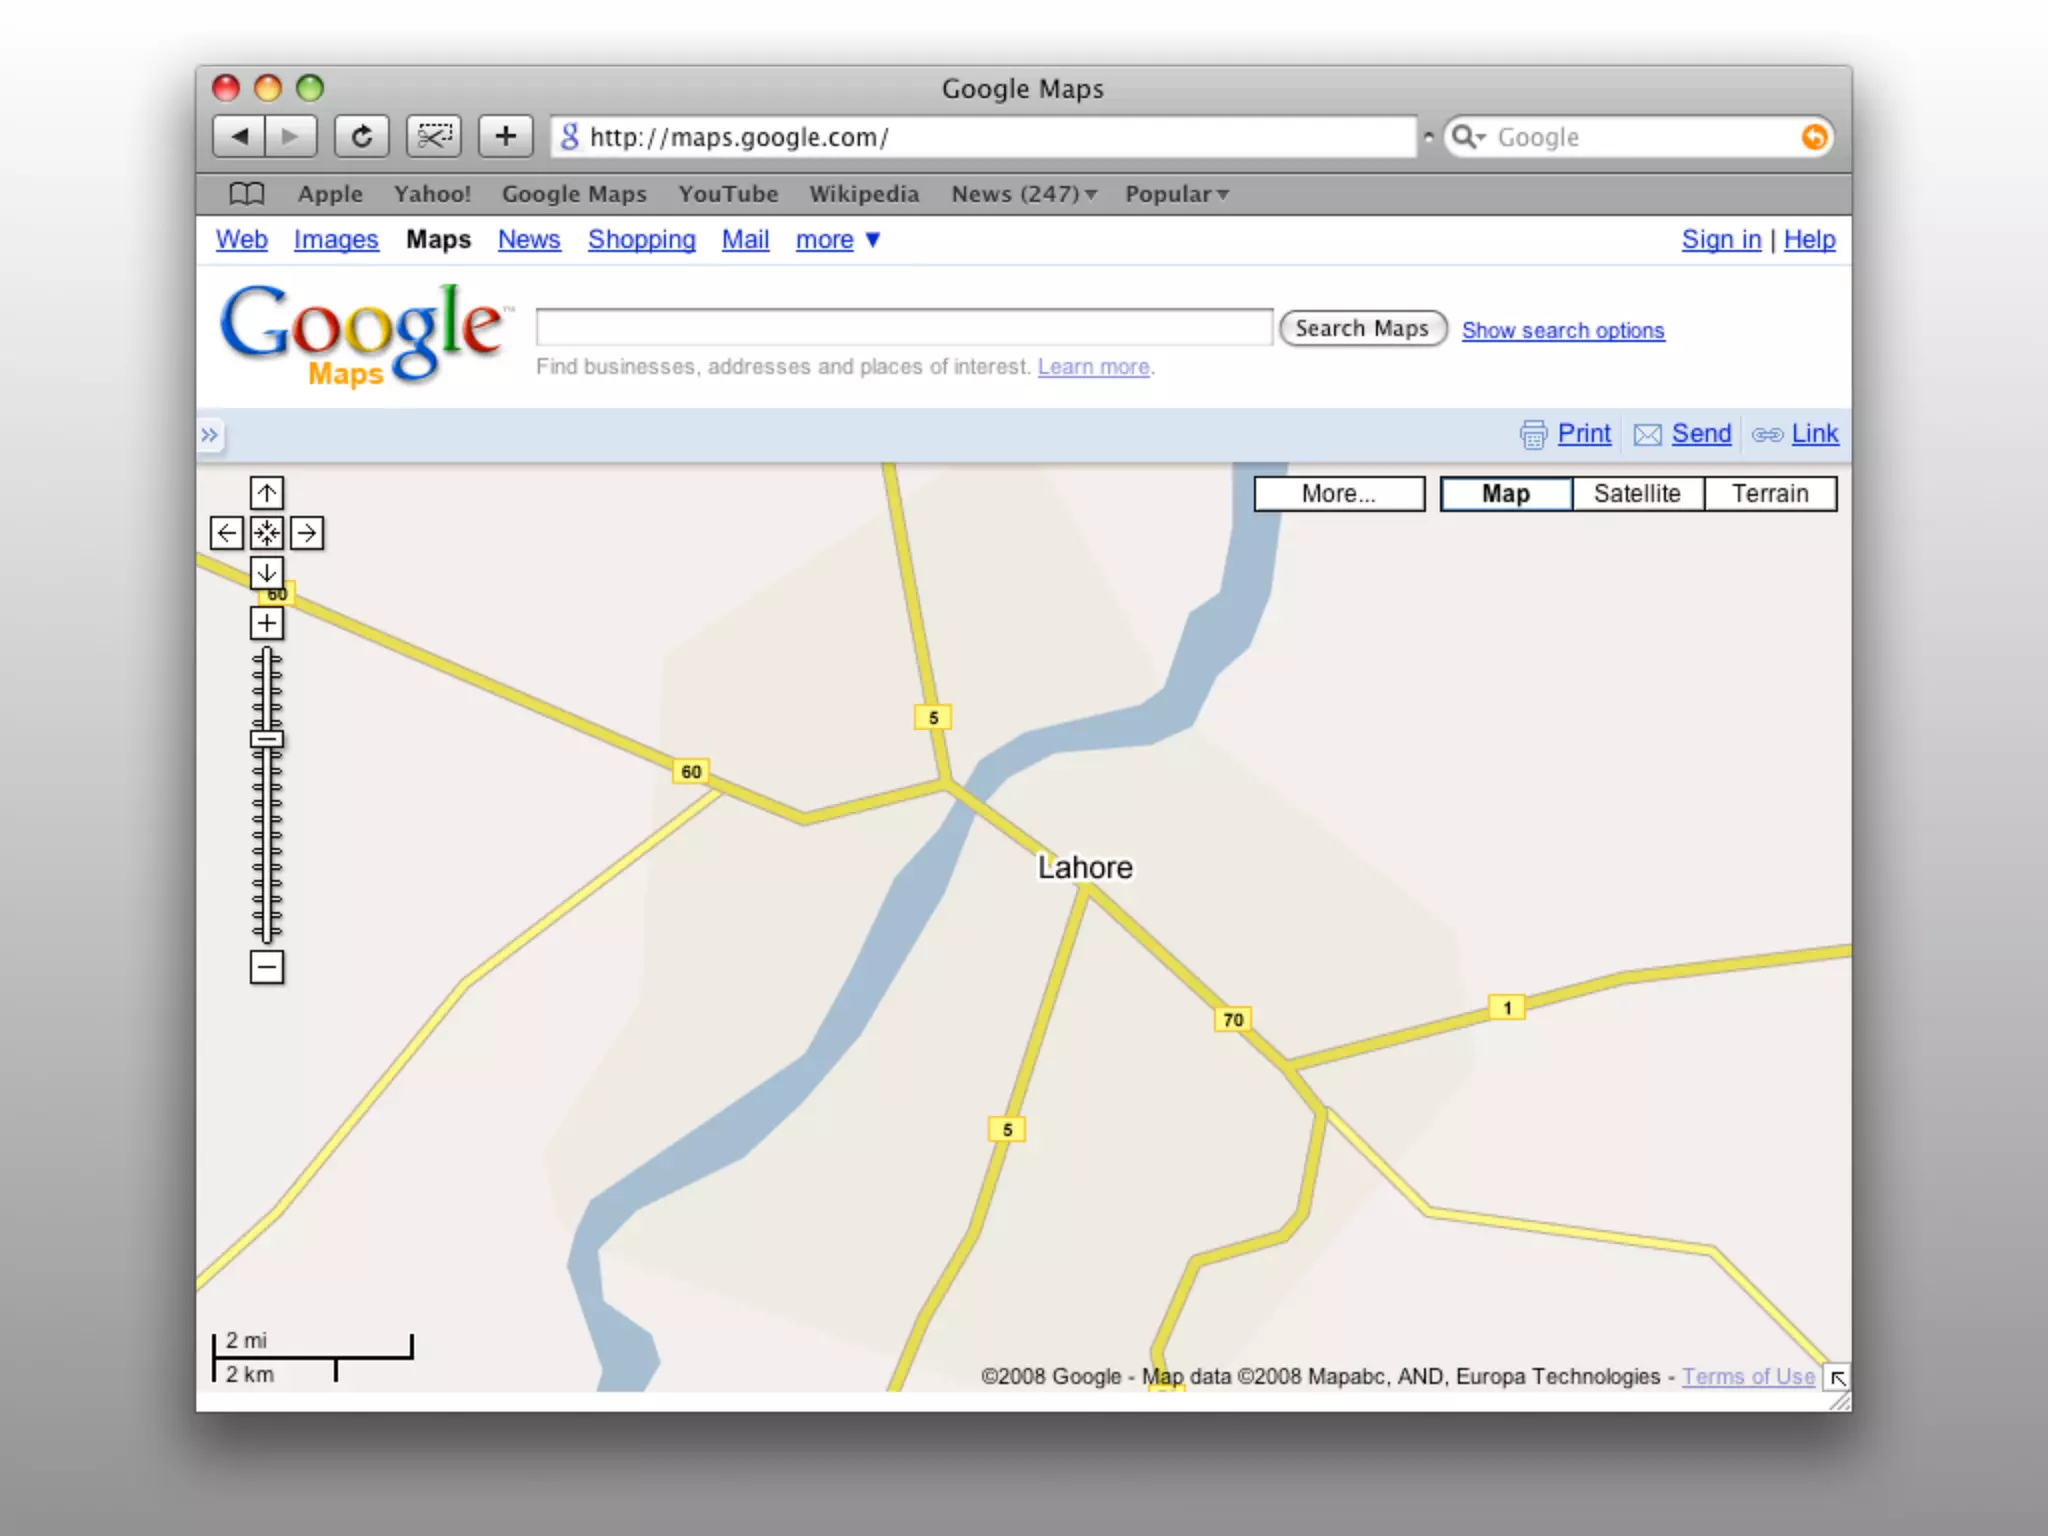Open the Wikipedia bookmark
The width and height of the screenshot is (2048, 1536).
click(864, 194)
